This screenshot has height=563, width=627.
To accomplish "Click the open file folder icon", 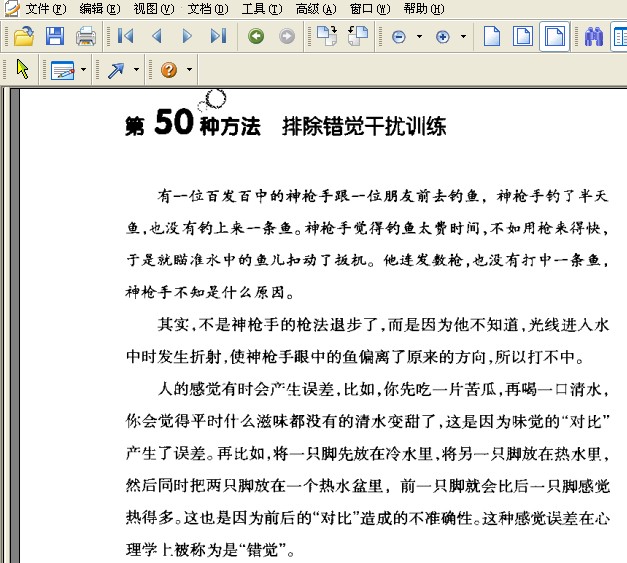I will tap(24, 36).
